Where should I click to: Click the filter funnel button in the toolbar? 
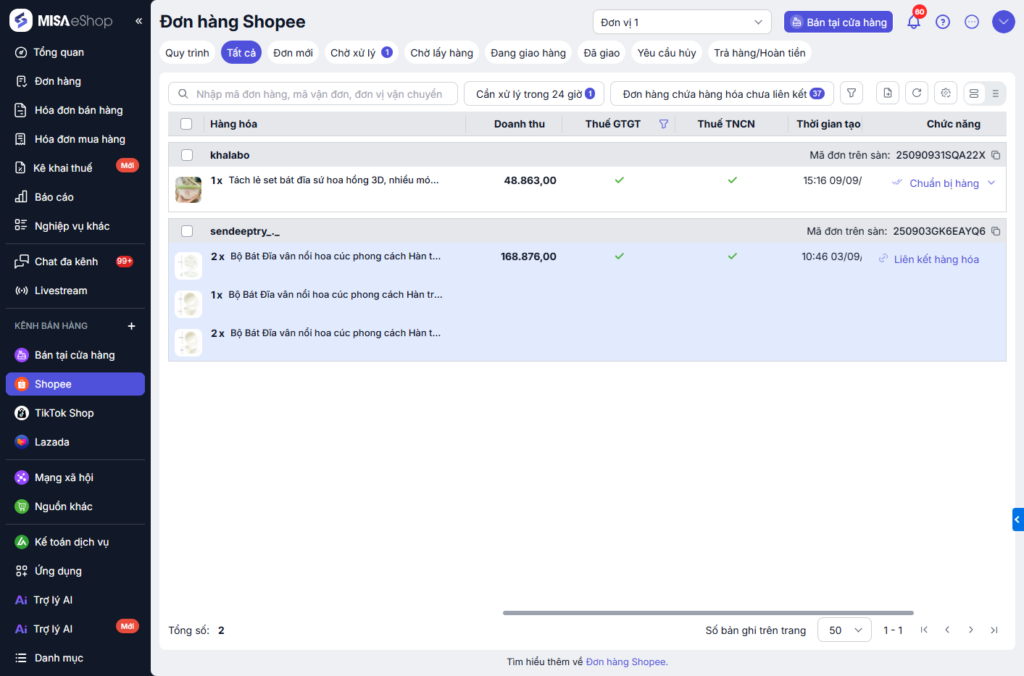tap(851, 93)
